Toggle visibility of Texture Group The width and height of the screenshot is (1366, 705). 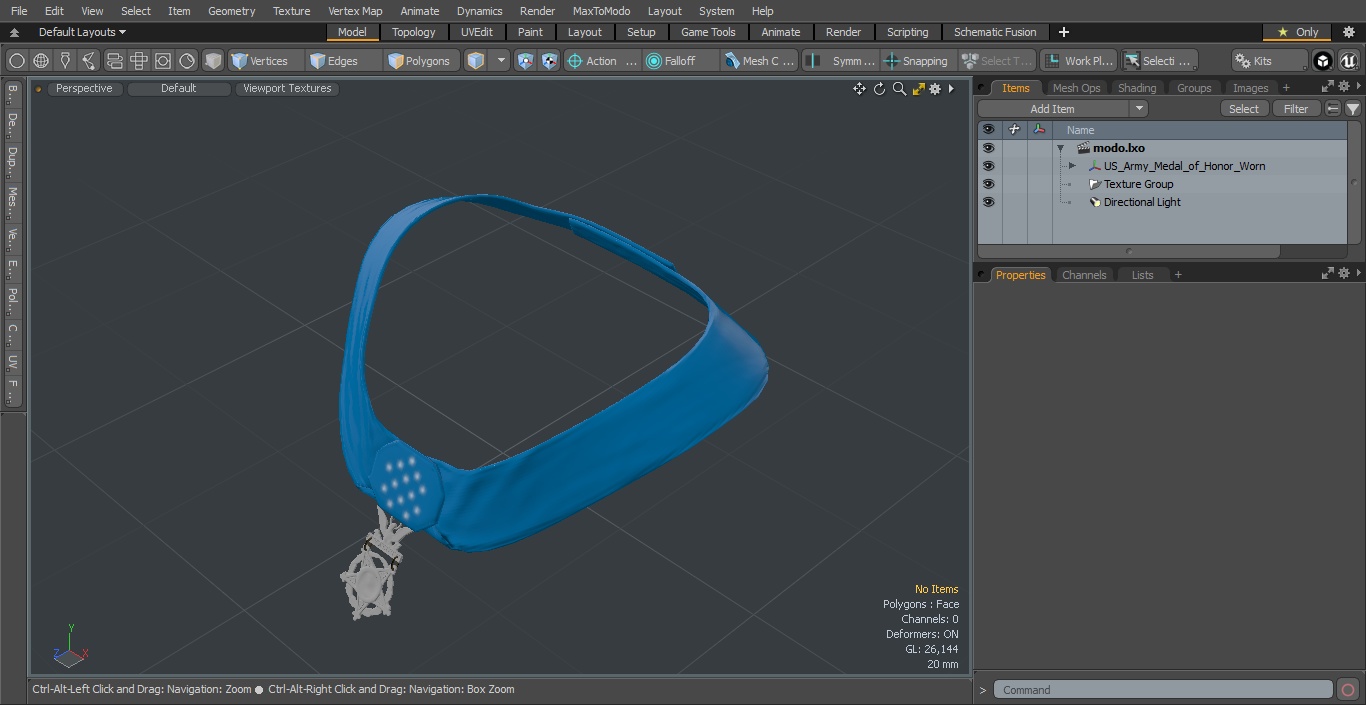(989, 184)
